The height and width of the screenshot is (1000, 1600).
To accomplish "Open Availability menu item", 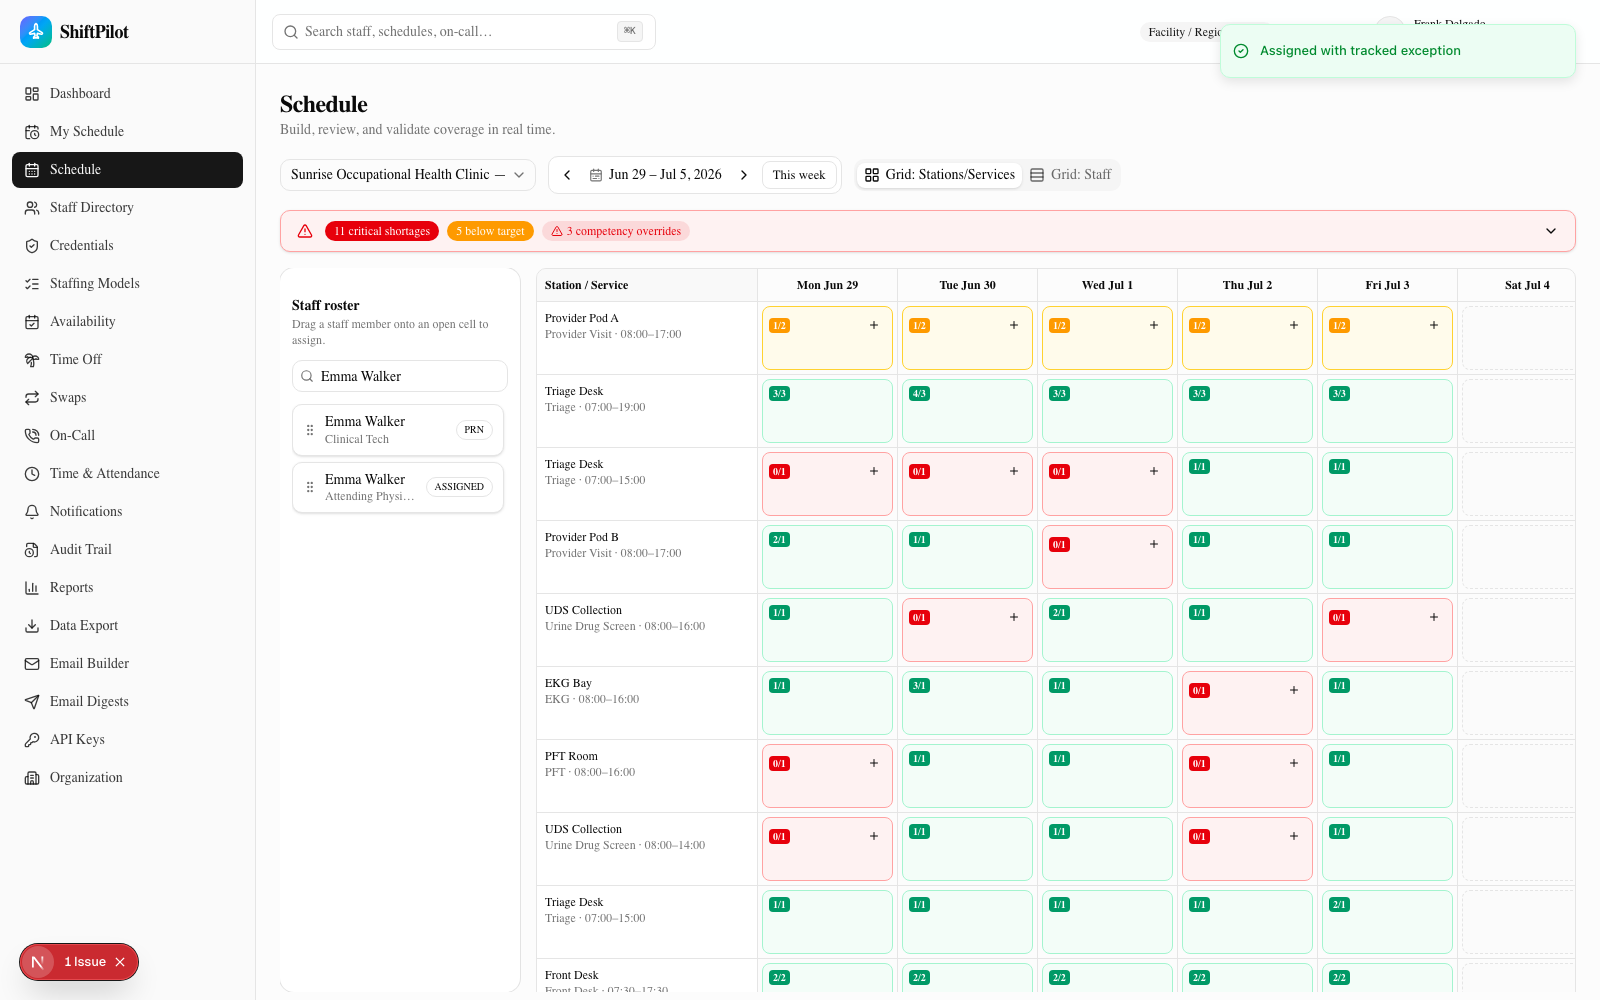I will pos(127,322).
